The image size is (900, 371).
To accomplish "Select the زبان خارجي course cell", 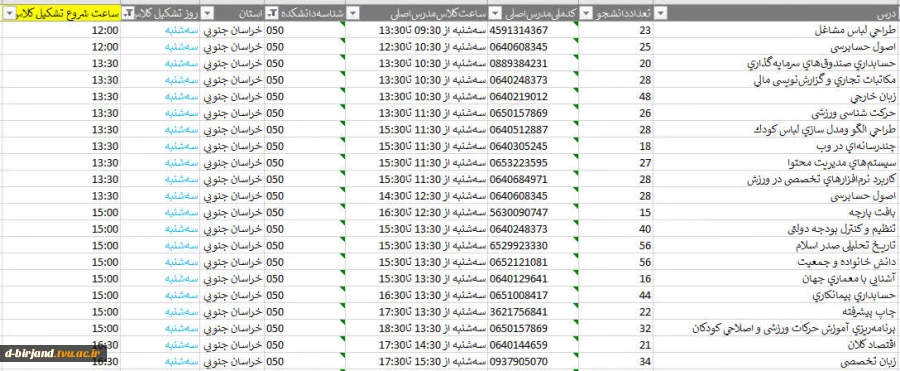I will pyautogui.click(x=776, y=96).
